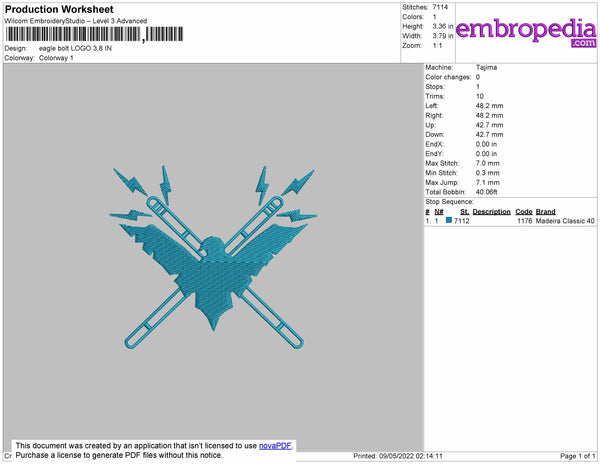Select the 'Printed: 09/05/2022 02:14:11' timestamp
The height and width of the screenshot is (464, 600).
tap(398, 456)
